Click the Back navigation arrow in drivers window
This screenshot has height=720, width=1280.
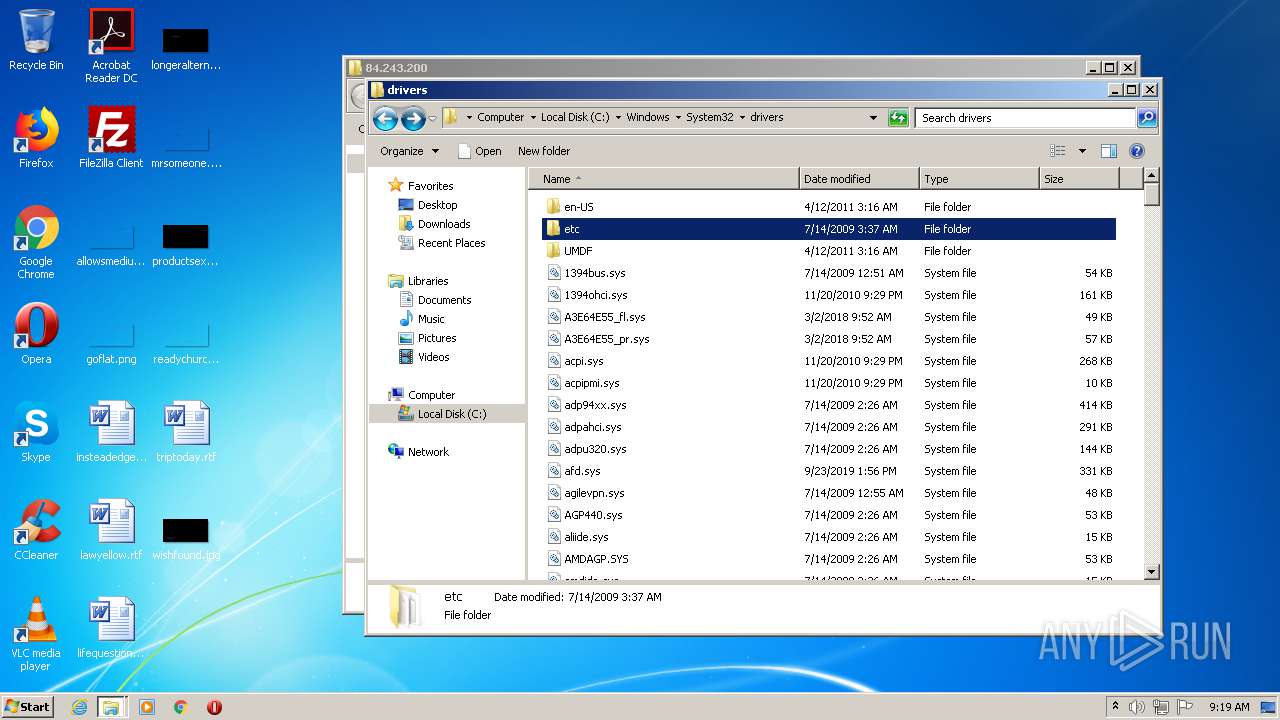(385, 119)
